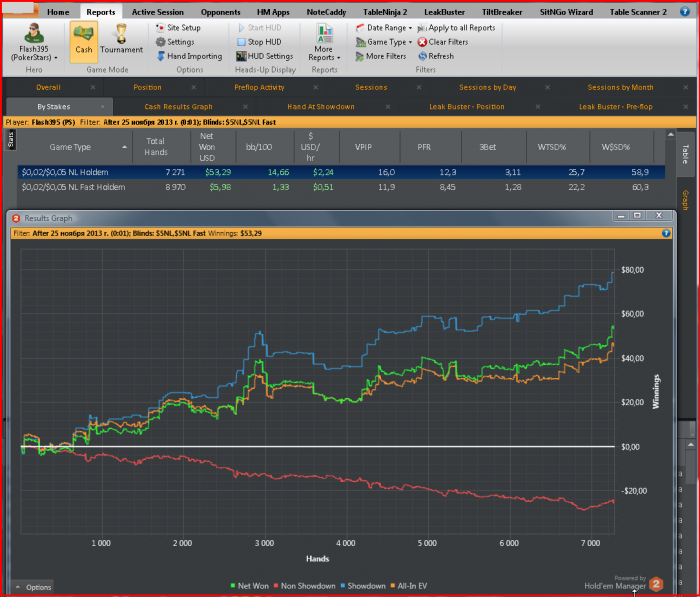Select Cash game mode
The image size is (700, 597).
coord(83,41)
